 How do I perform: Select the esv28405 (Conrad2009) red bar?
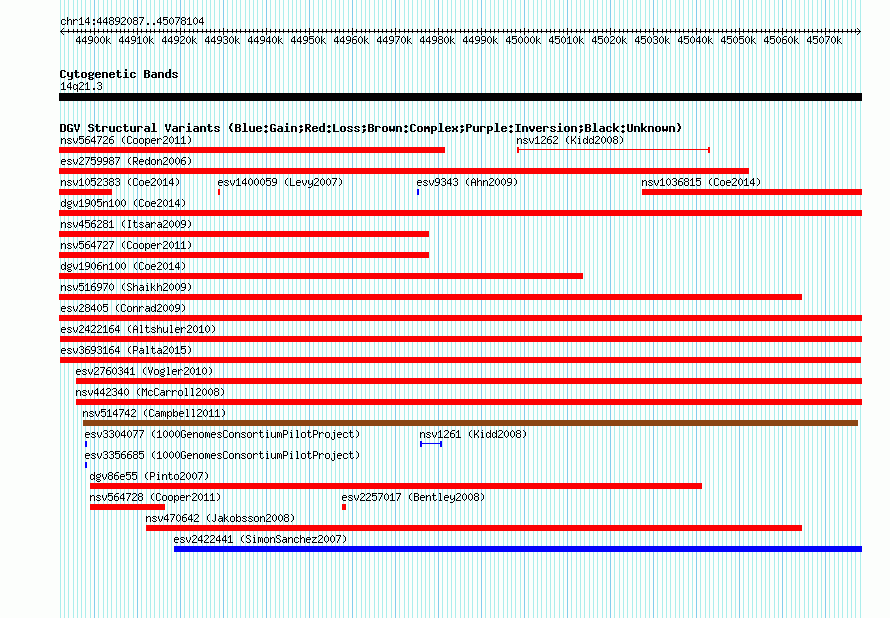tap(460, 318)
